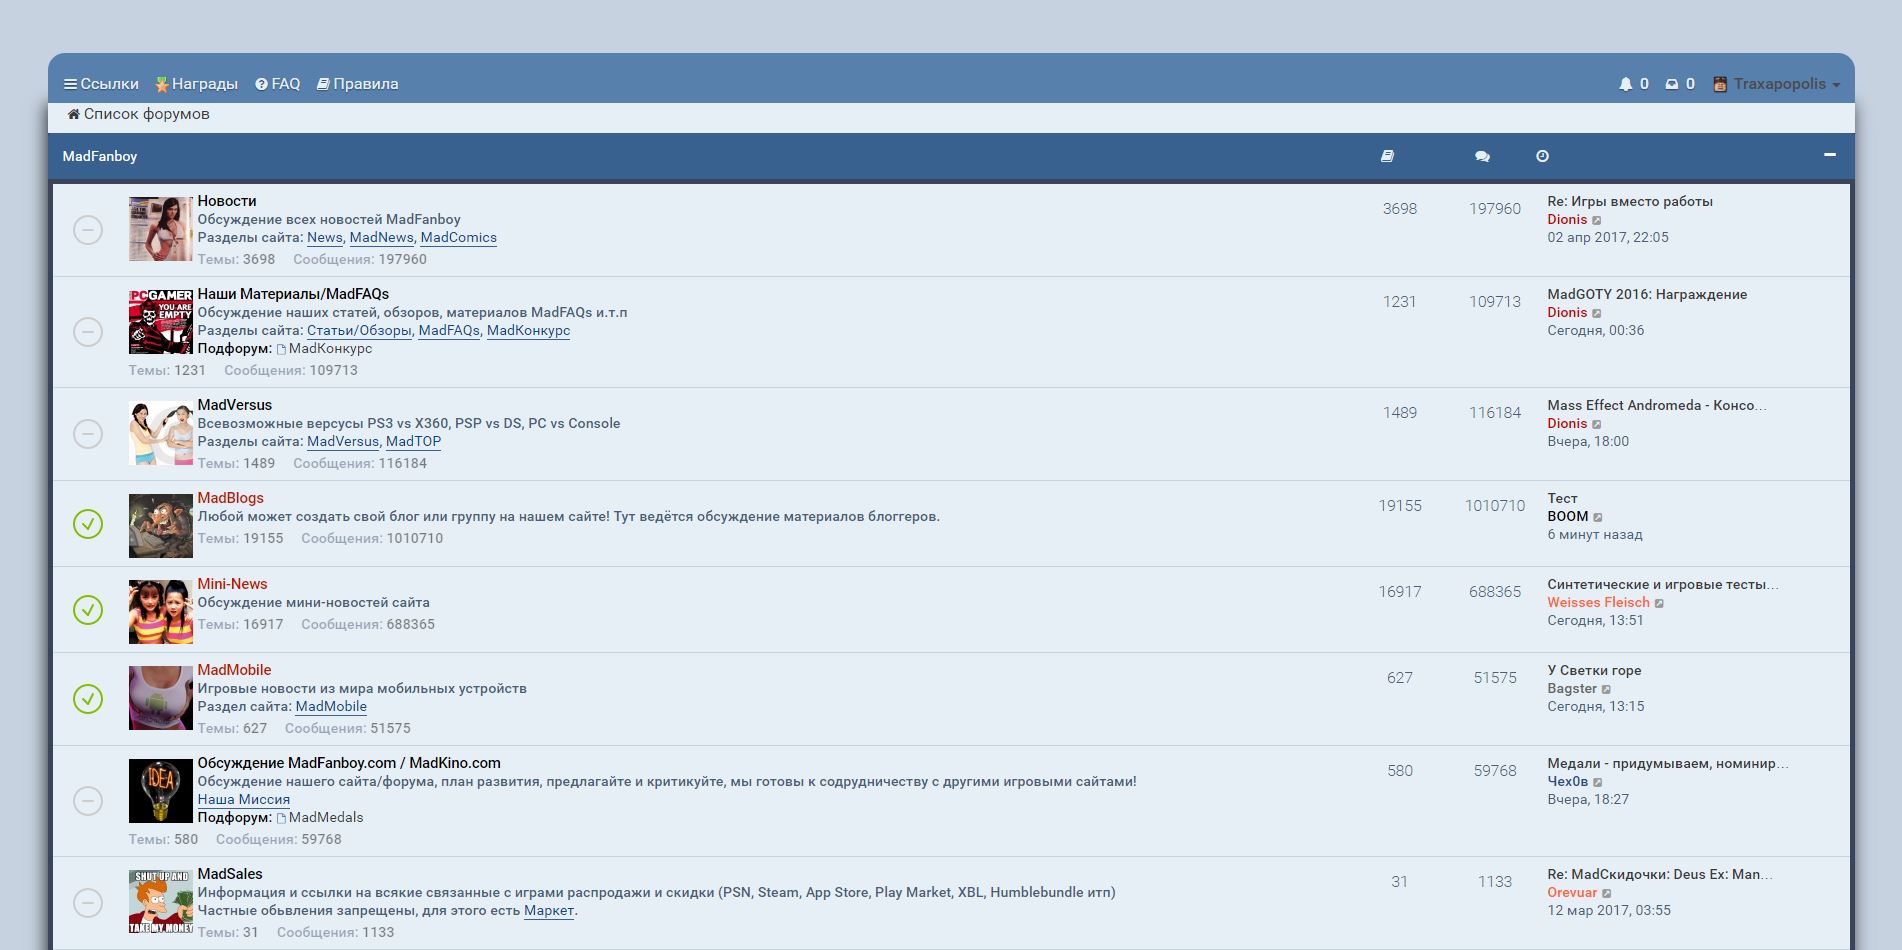This screenshot has width=1902, height=950.
Task: Open the Новости forum
Action: [x=227, y=201]
